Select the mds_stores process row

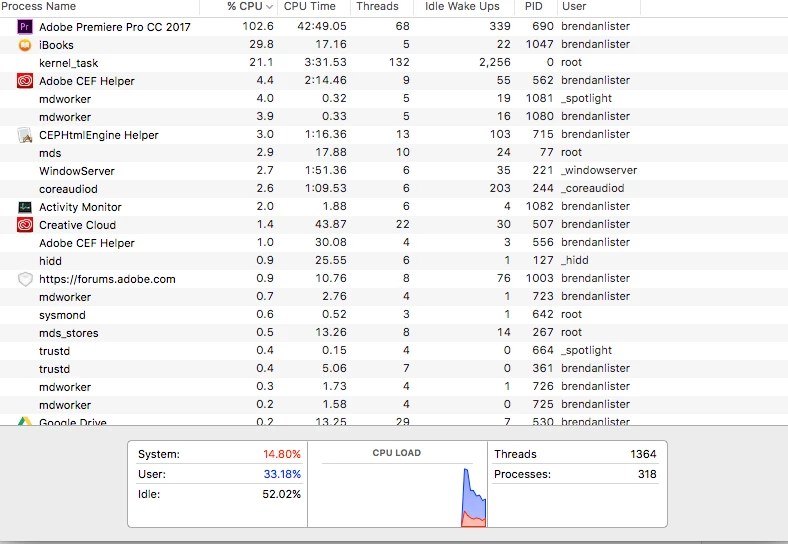[x=394, y=333]
